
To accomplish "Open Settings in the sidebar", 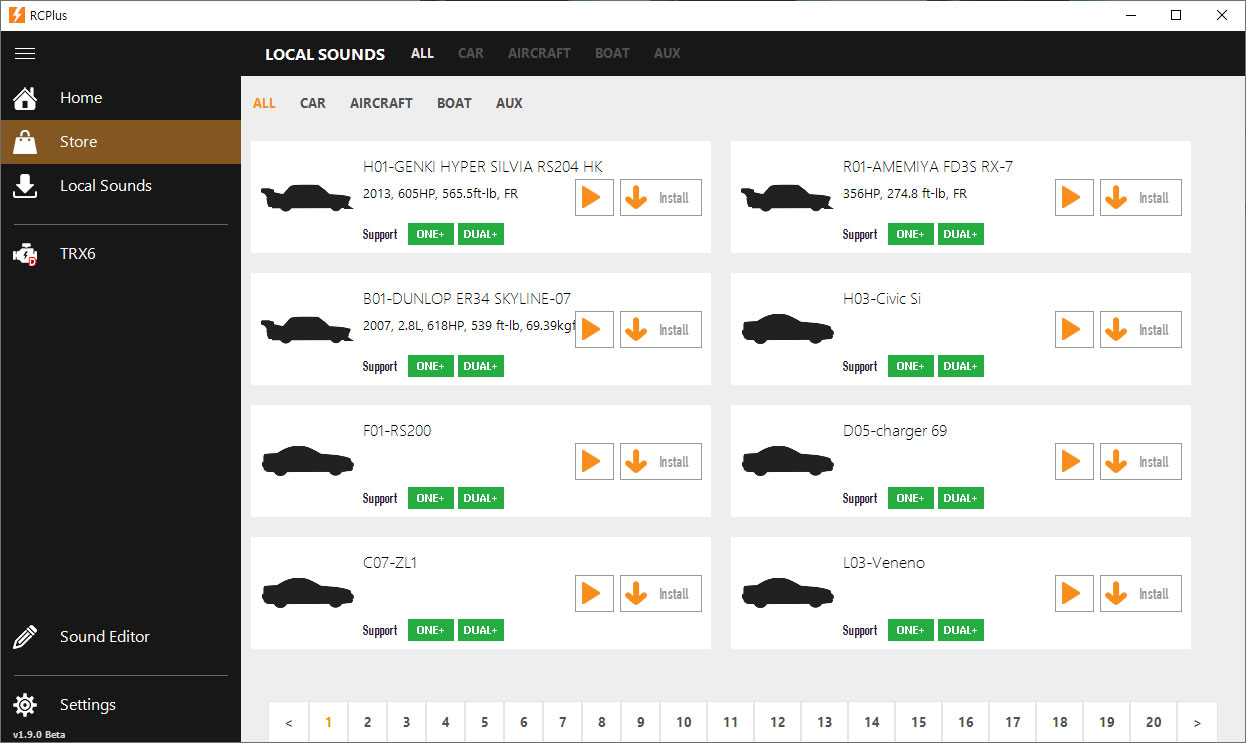I will 120,705.
